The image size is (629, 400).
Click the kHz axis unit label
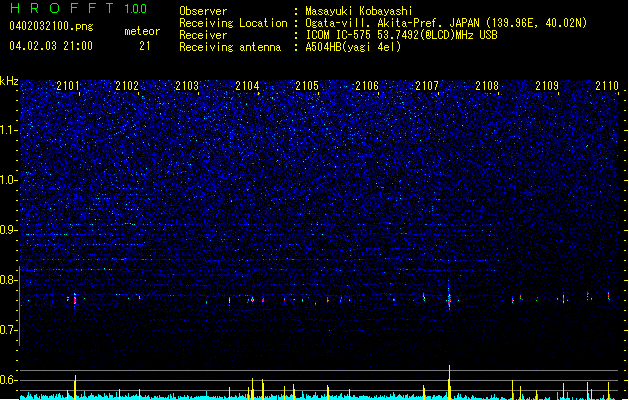point(9,81)
